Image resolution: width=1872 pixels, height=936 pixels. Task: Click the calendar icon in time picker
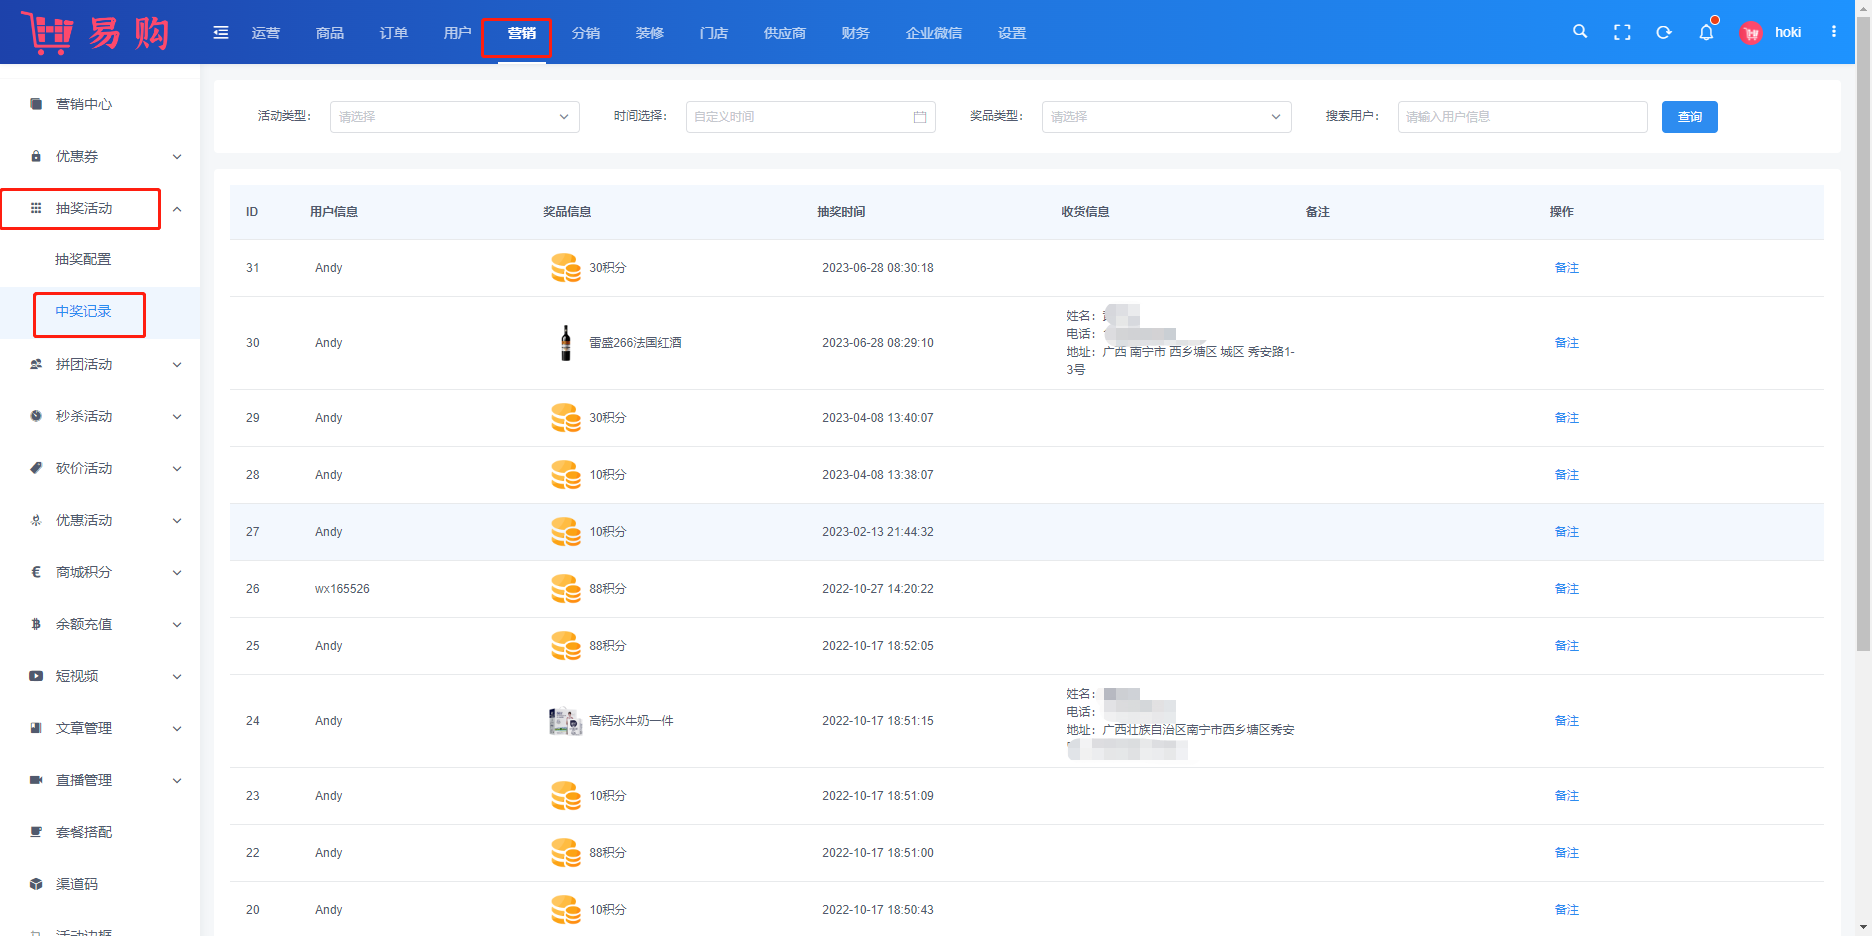pos(920,117)
